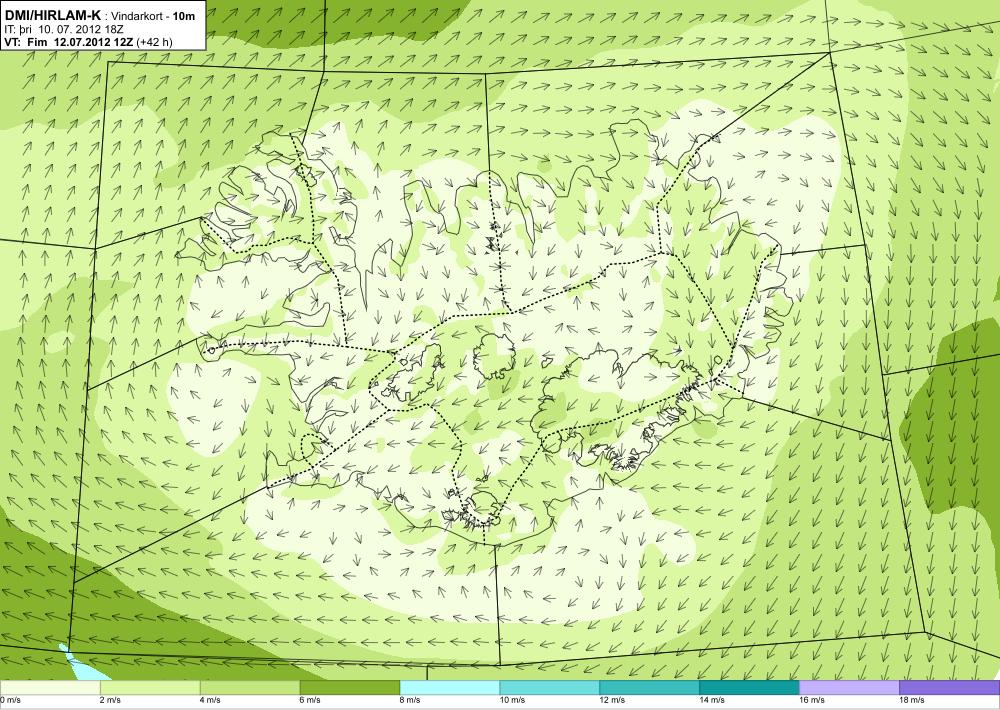The image size is (1000, 710).
Task: Click the 0–2 m/s palest legend swatch
Action: (x=50, y=688)
